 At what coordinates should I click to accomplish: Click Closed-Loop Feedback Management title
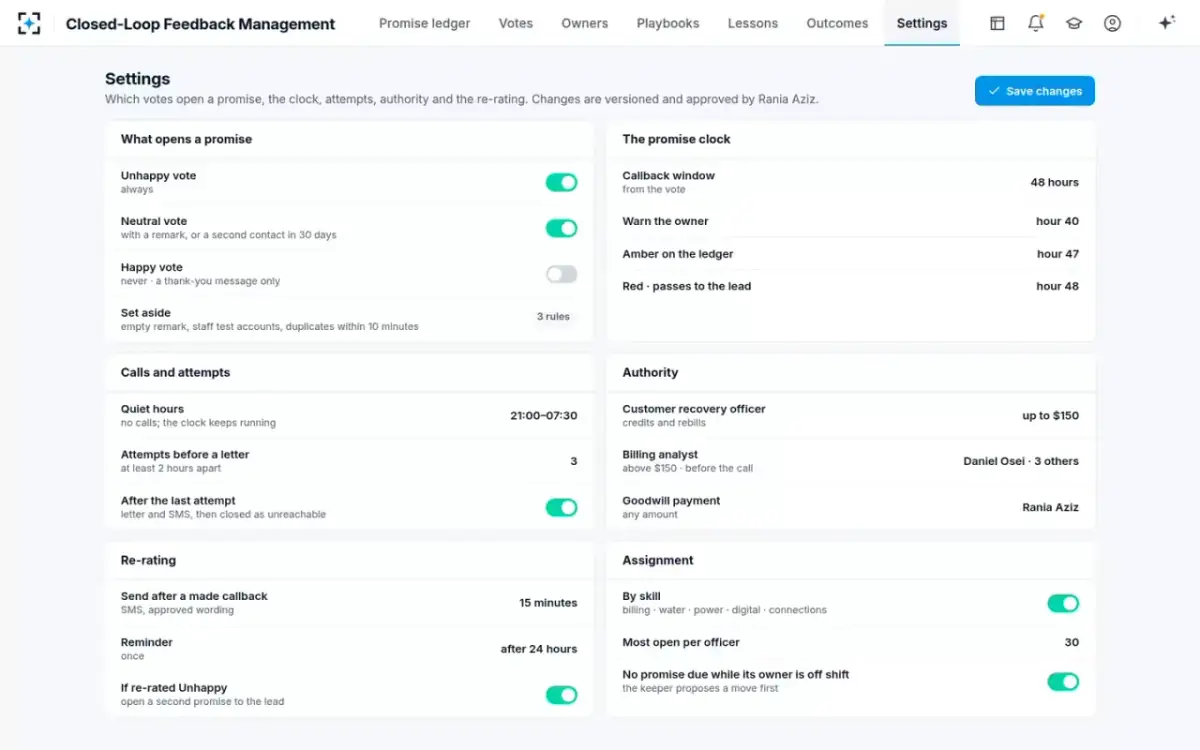click(x=201, y=24)
